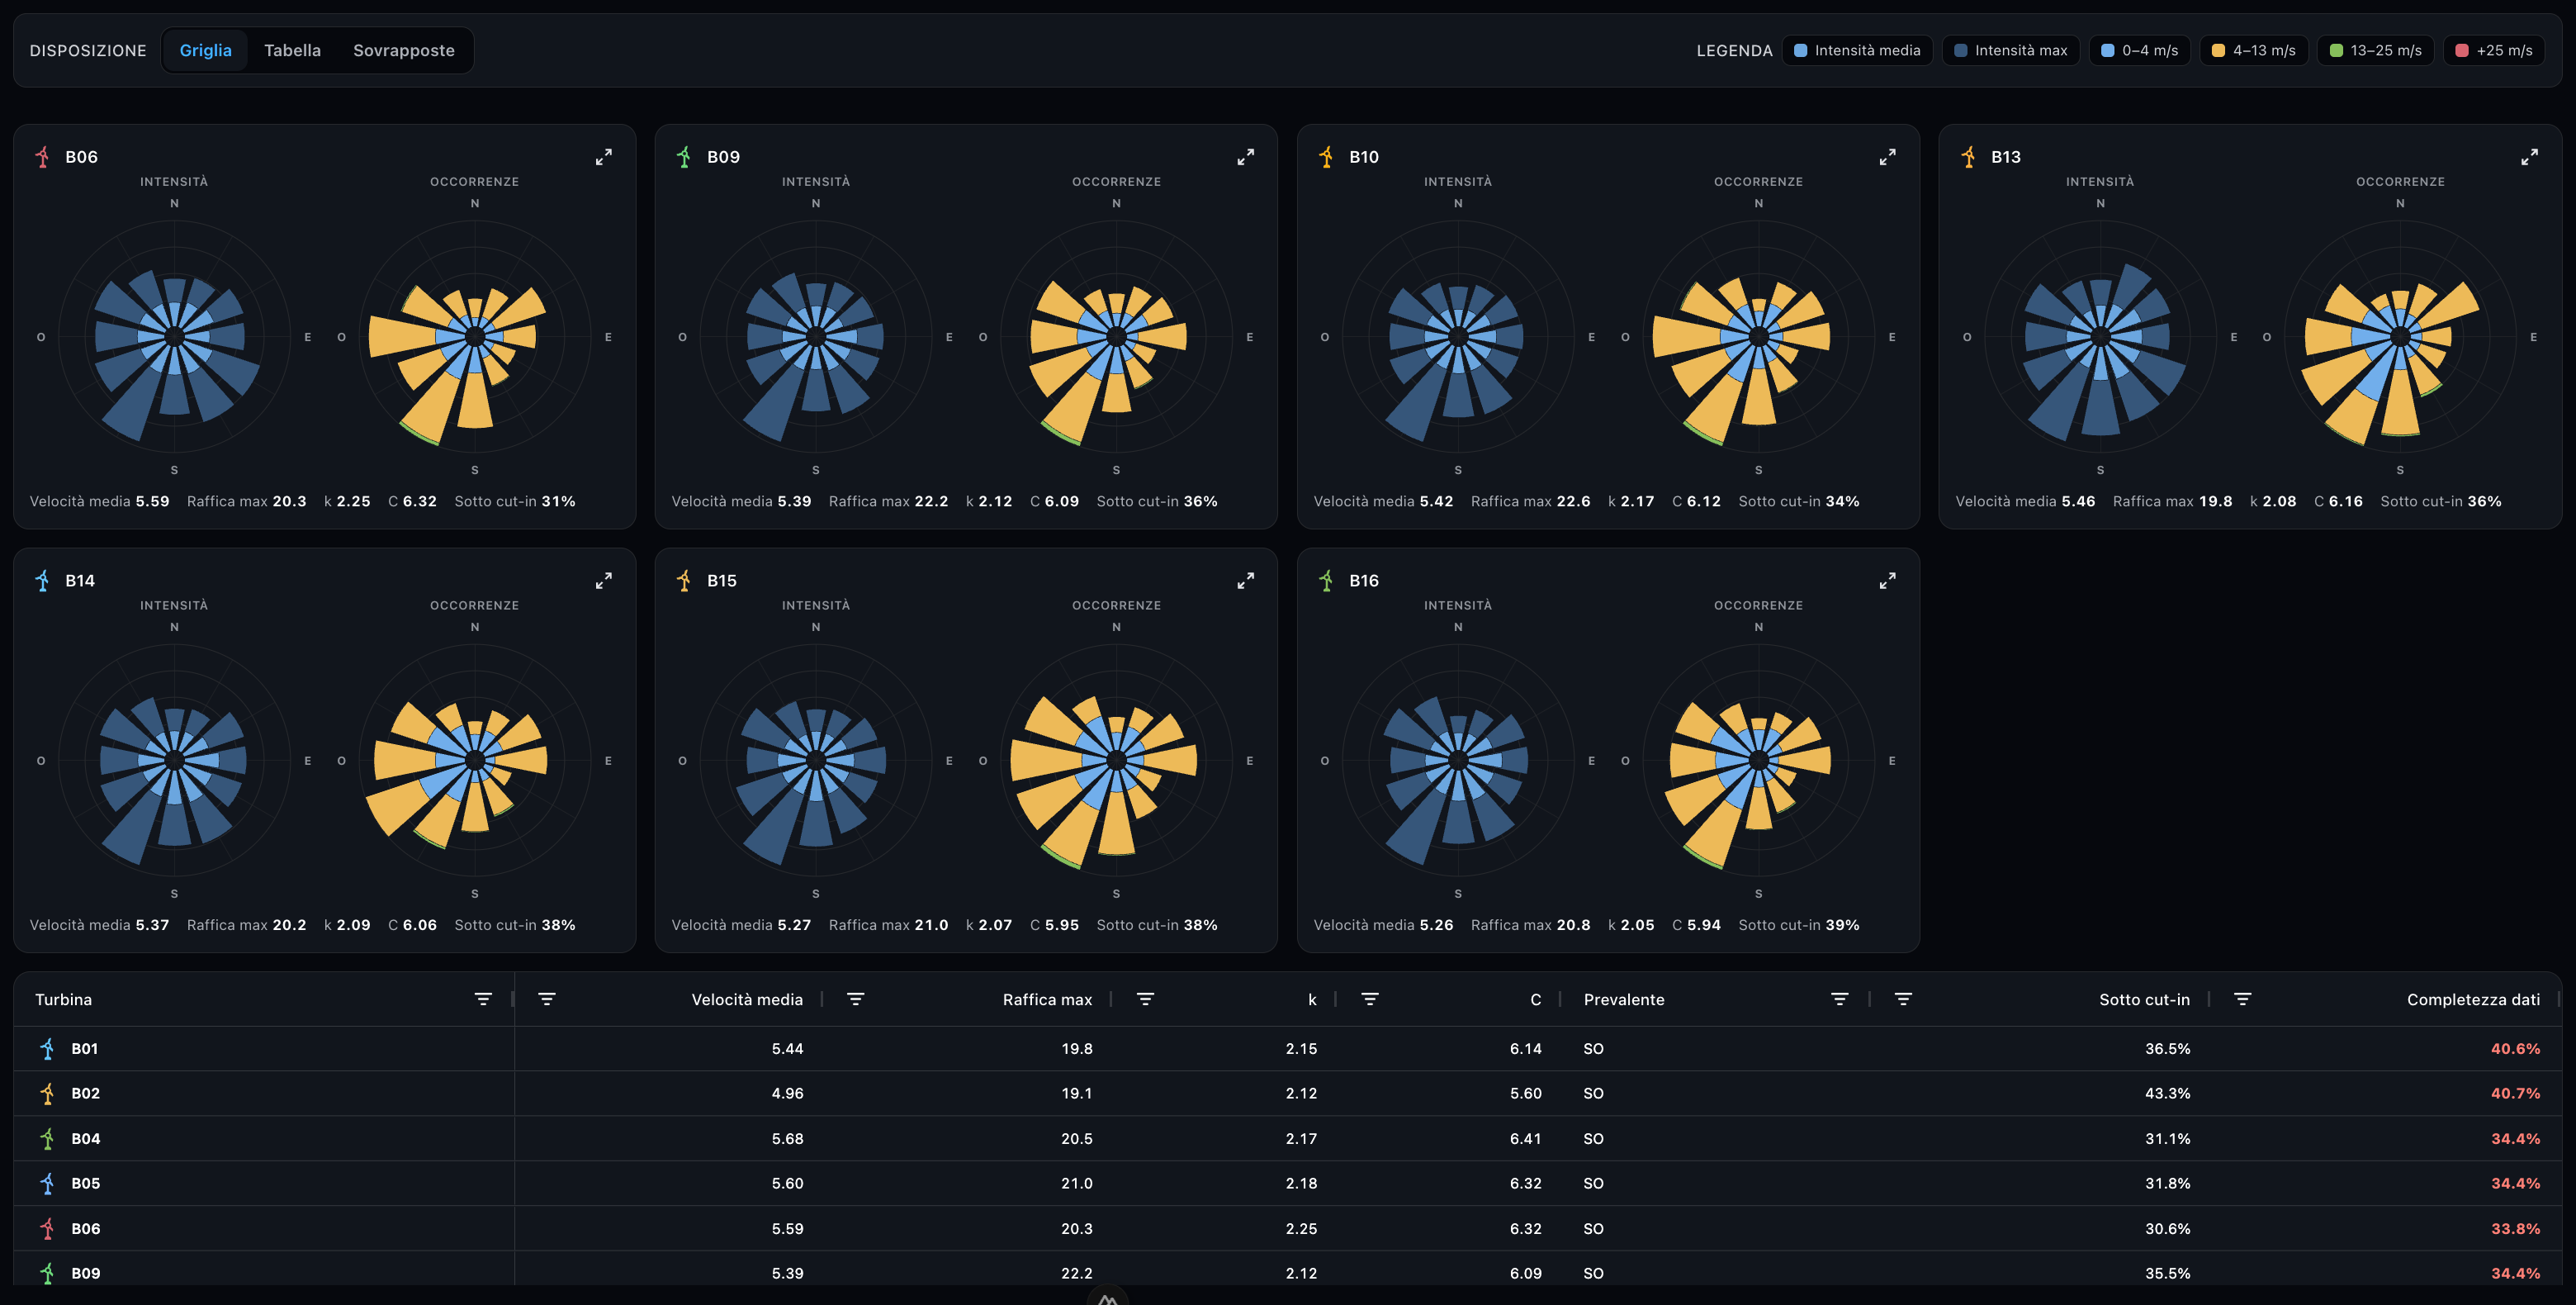Click B15 card Weibull C 5.95 stat
This screenshot has width=2576, height=1305.
point(1054,926)
